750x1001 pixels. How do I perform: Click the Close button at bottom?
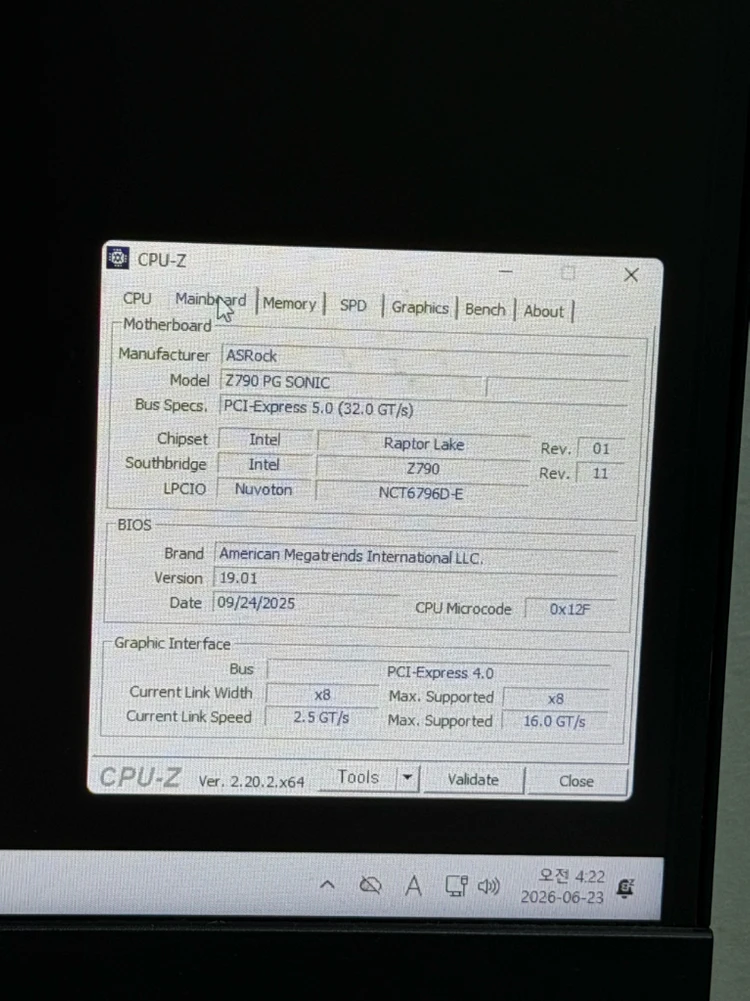[576, 781]
